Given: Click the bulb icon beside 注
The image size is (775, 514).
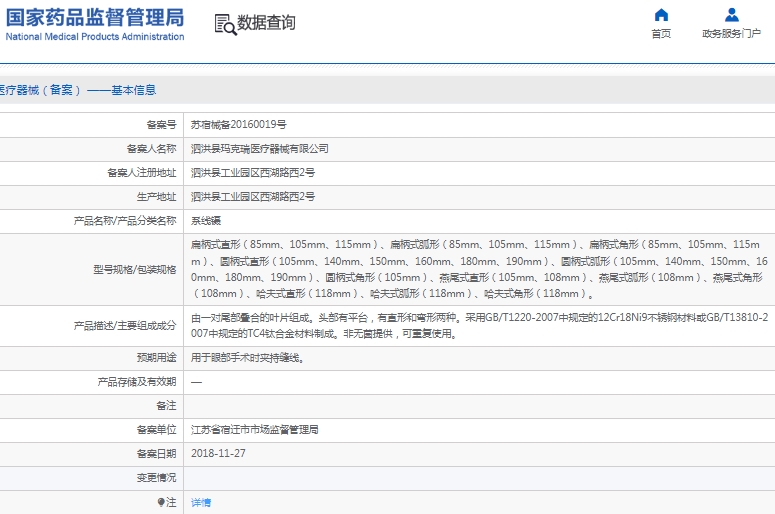Looking at the screenshot, I should pyautogui.click(x=161, y=502).
